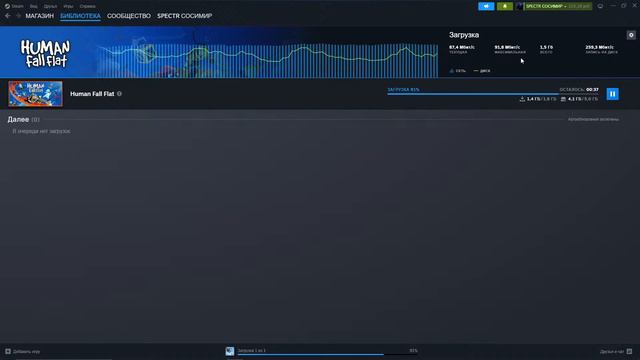Click the downloaded size download-arrow icon
Viewport: 640px width, 360px height.
tap(522, 99)
